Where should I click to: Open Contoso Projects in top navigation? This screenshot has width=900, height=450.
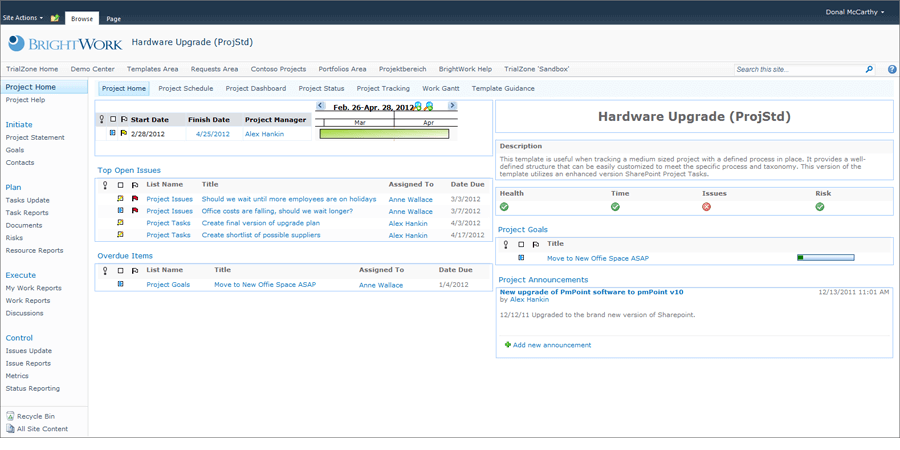278,69
